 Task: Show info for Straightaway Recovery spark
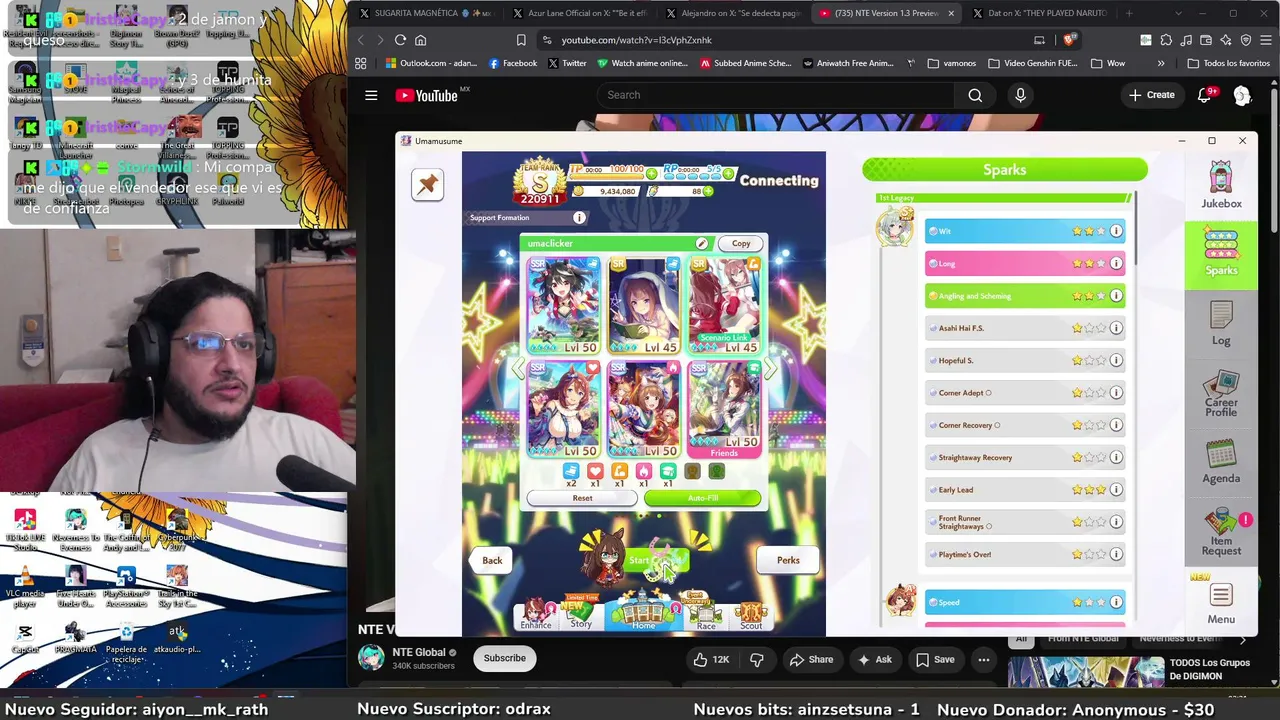pyautogui.click(x=1116, y=457)
